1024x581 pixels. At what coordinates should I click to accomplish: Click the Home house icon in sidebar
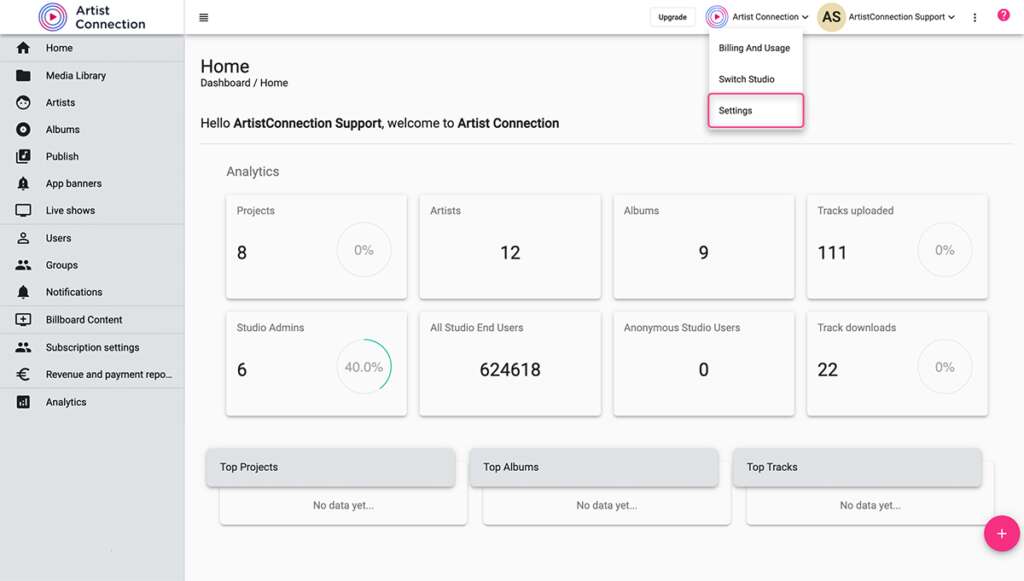point(23,48)
